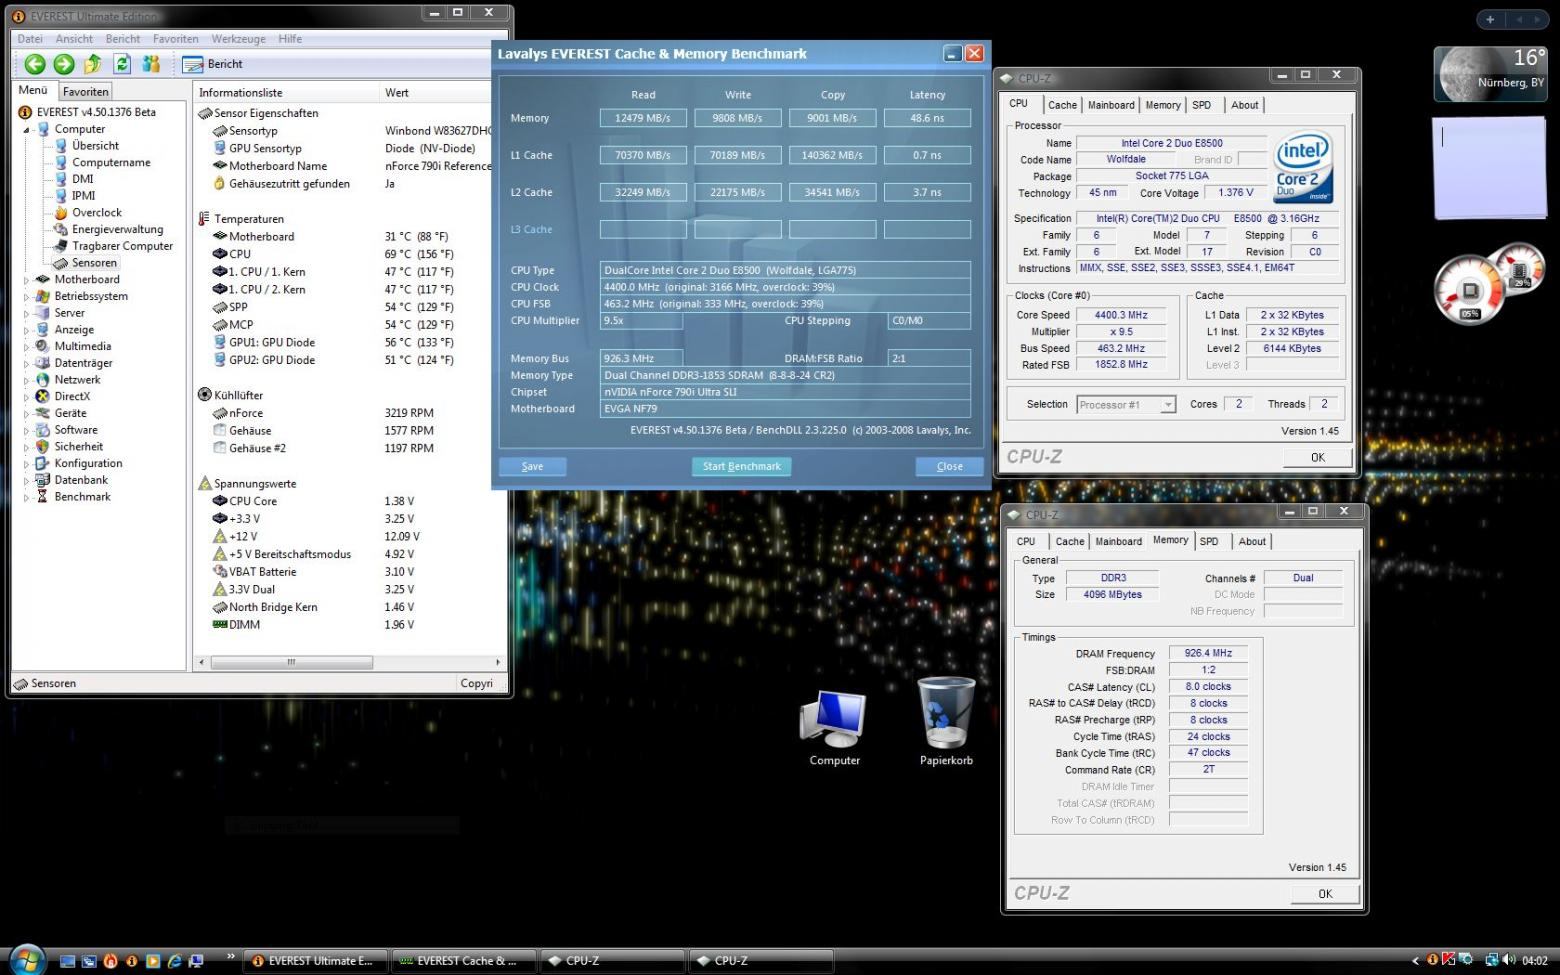The image size is (1560, 975).
Task: Go back with the green left arrow
Action: point(35,64)
